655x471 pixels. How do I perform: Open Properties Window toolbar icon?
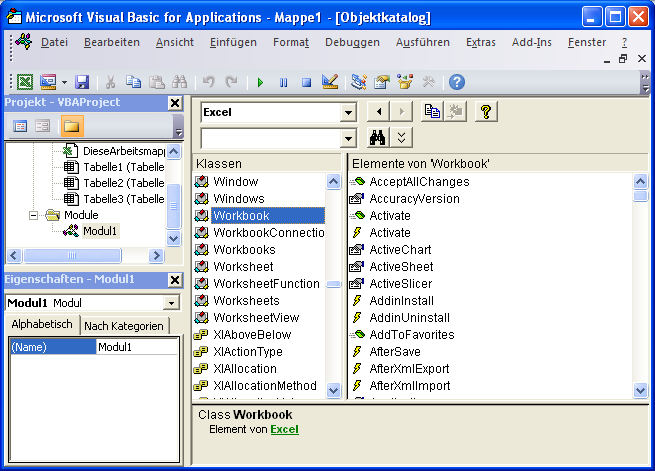381,82
